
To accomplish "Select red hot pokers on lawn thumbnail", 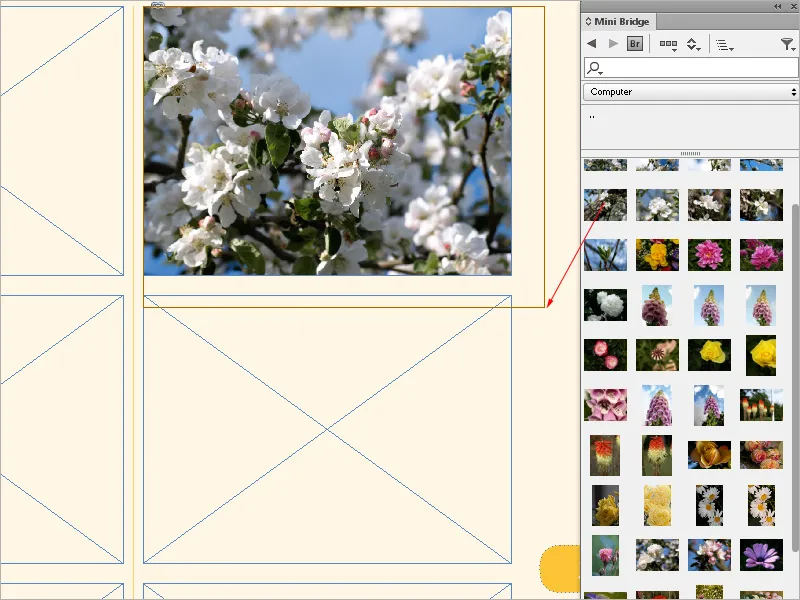I will (x=761, y=405).
